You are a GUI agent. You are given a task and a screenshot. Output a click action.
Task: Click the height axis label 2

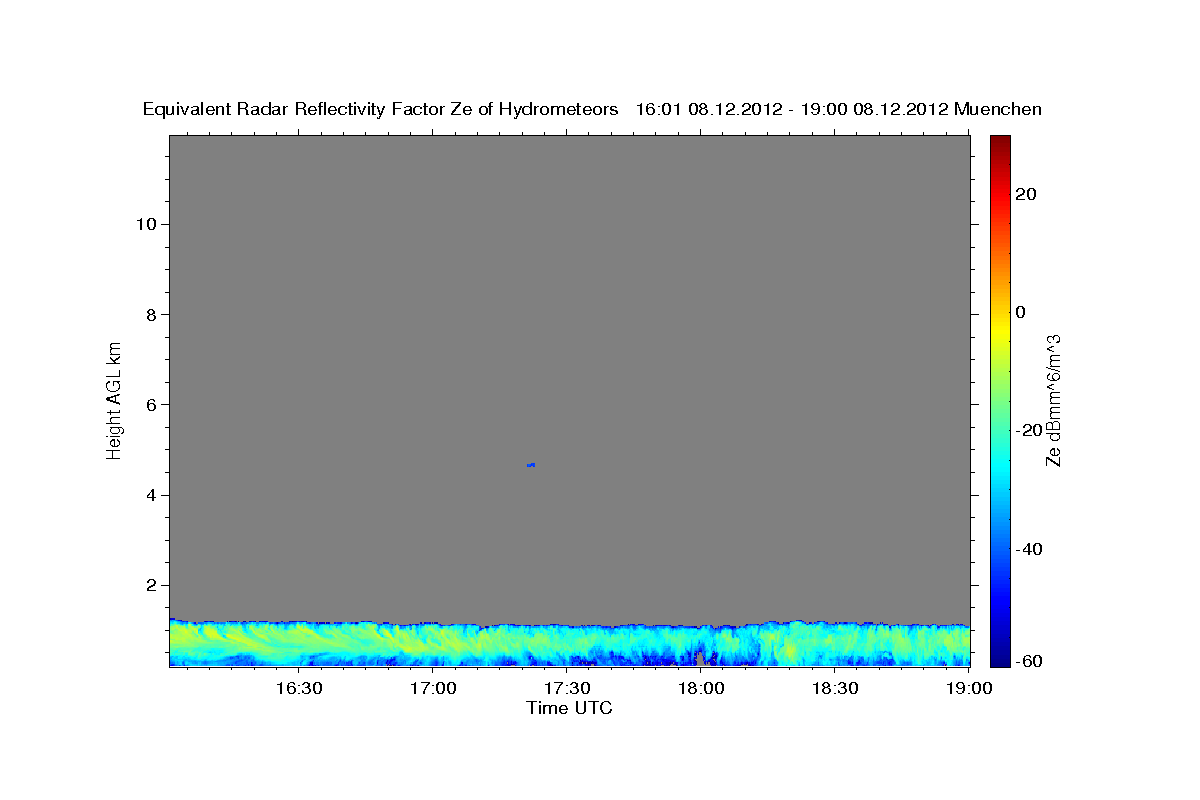point(152,586)
